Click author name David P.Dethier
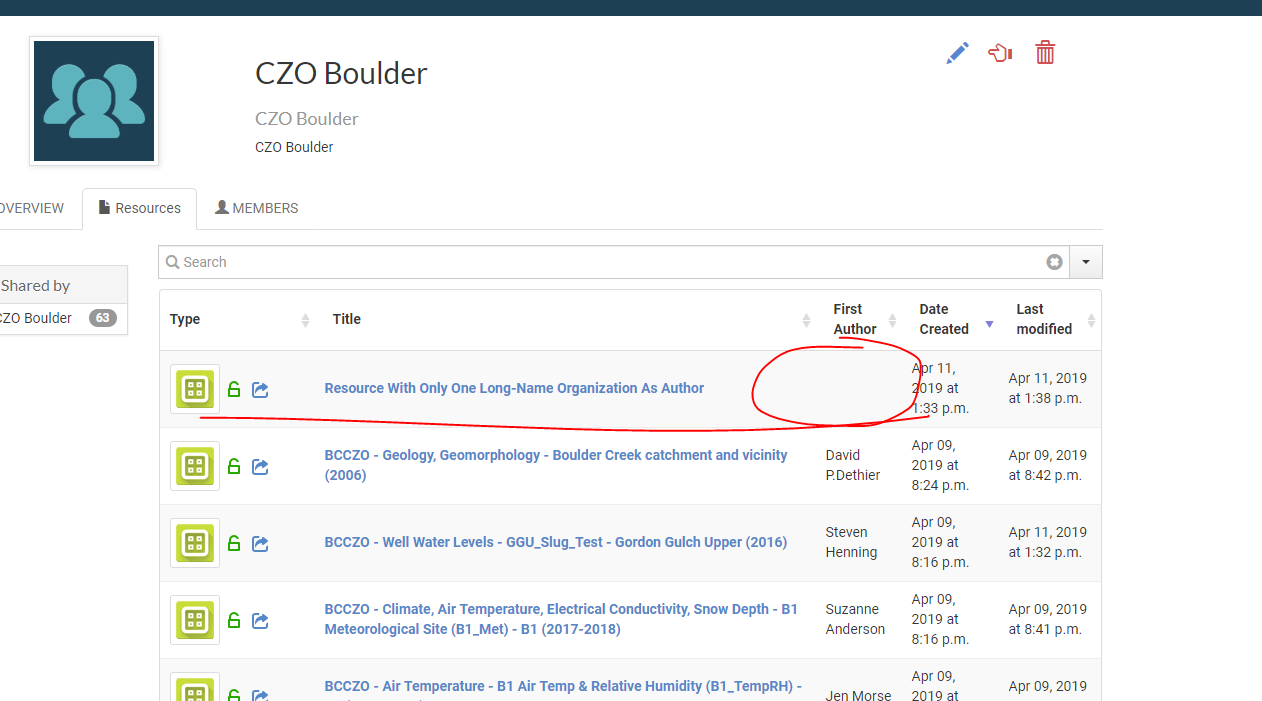 pyautogui.click(x=853, y=465)
